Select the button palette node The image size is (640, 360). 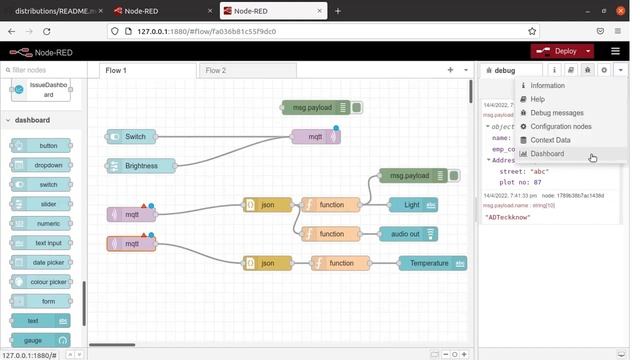click(x=41, y=145)
